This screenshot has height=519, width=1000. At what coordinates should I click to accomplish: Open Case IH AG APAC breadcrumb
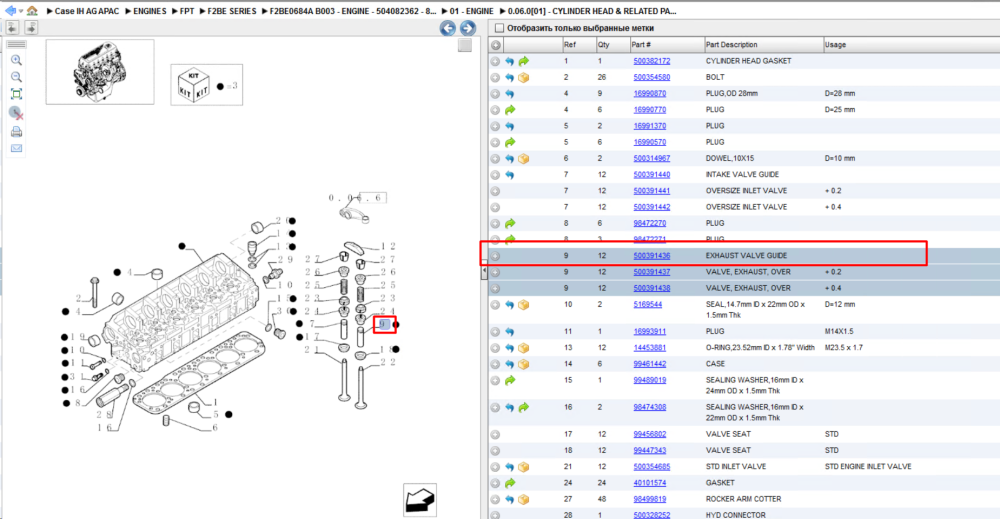pos(87,11)
